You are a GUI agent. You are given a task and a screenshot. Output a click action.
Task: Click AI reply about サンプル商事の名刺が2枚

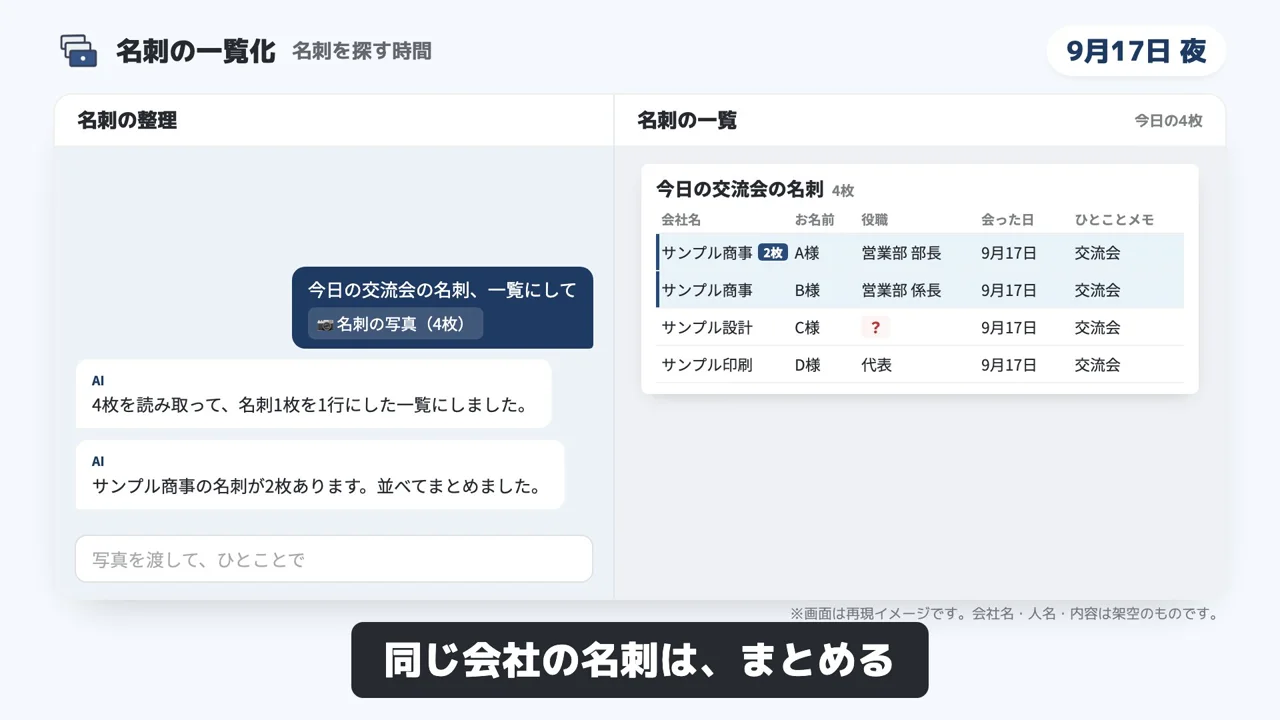pos(320,475)
